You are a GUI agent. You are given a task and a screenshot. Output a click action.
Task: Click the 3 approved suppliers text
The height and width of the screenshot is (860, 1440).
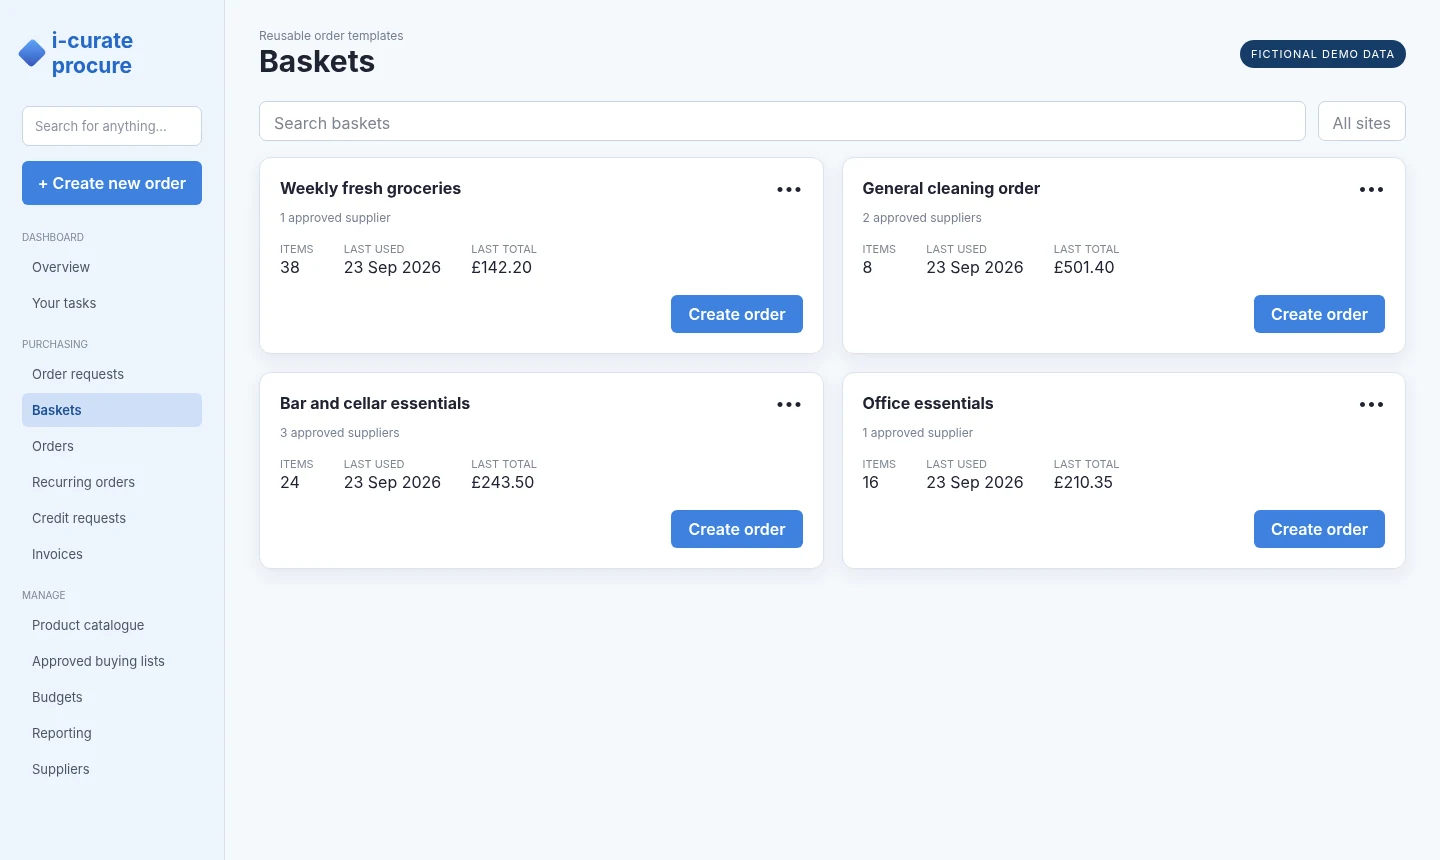pos(340,433)
